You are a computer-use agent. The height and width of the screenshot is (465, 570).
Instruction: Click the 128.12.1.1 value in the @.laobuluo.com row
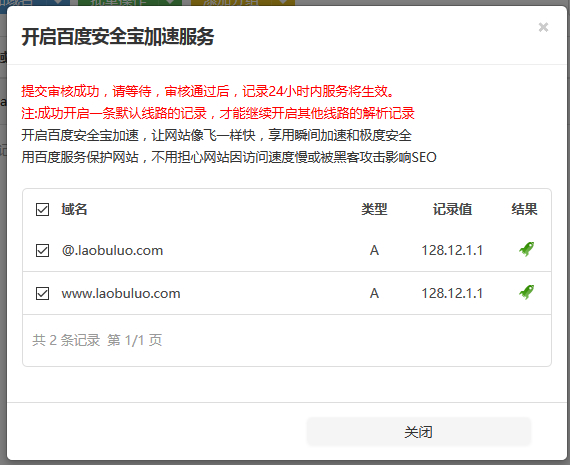452,250
